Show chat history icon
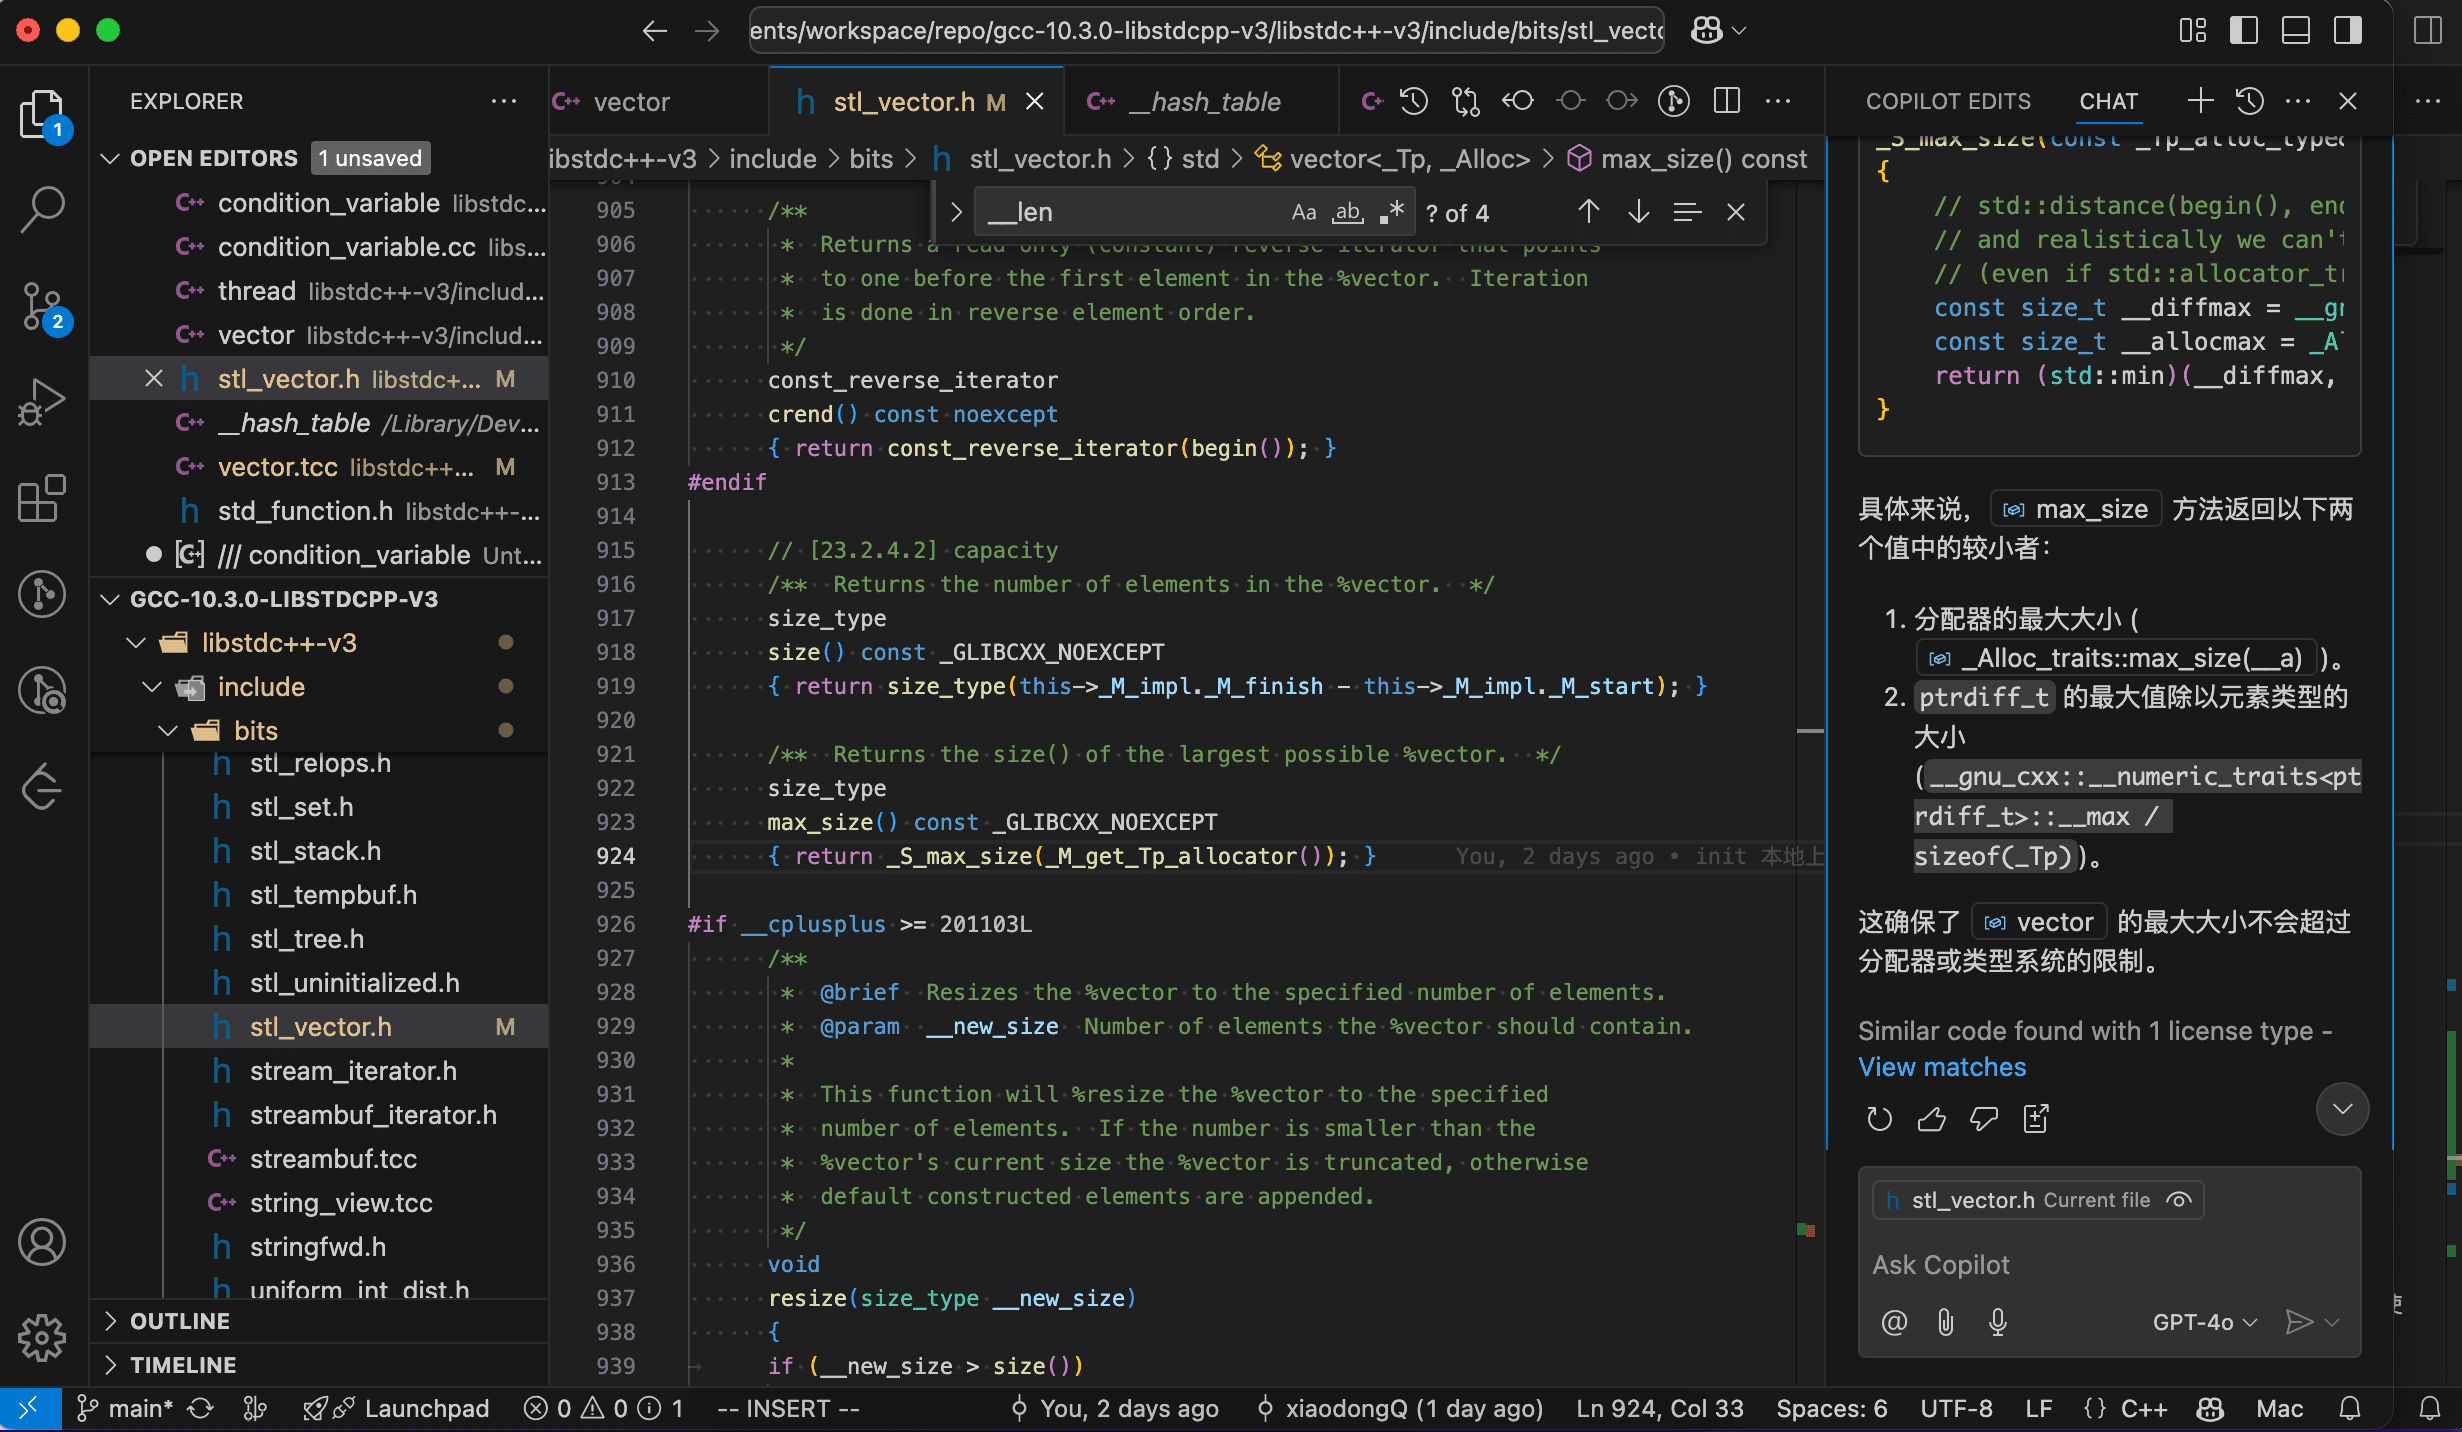Image resolution: width=2462 pixels, height=1432 pixels. point(2250,101)
